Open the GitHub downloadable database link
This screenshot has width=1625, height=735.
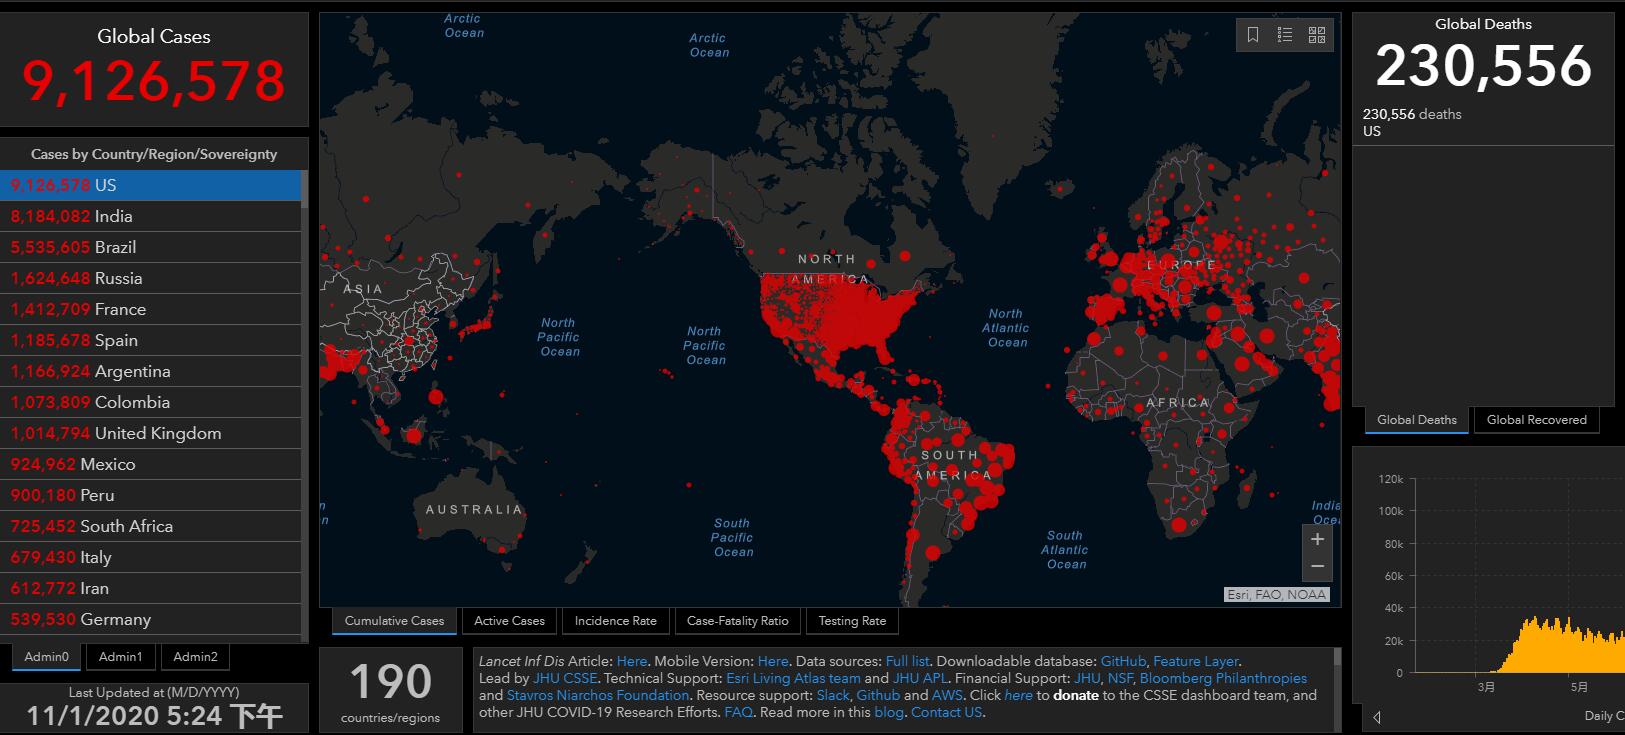click(x=1123, y=661)
